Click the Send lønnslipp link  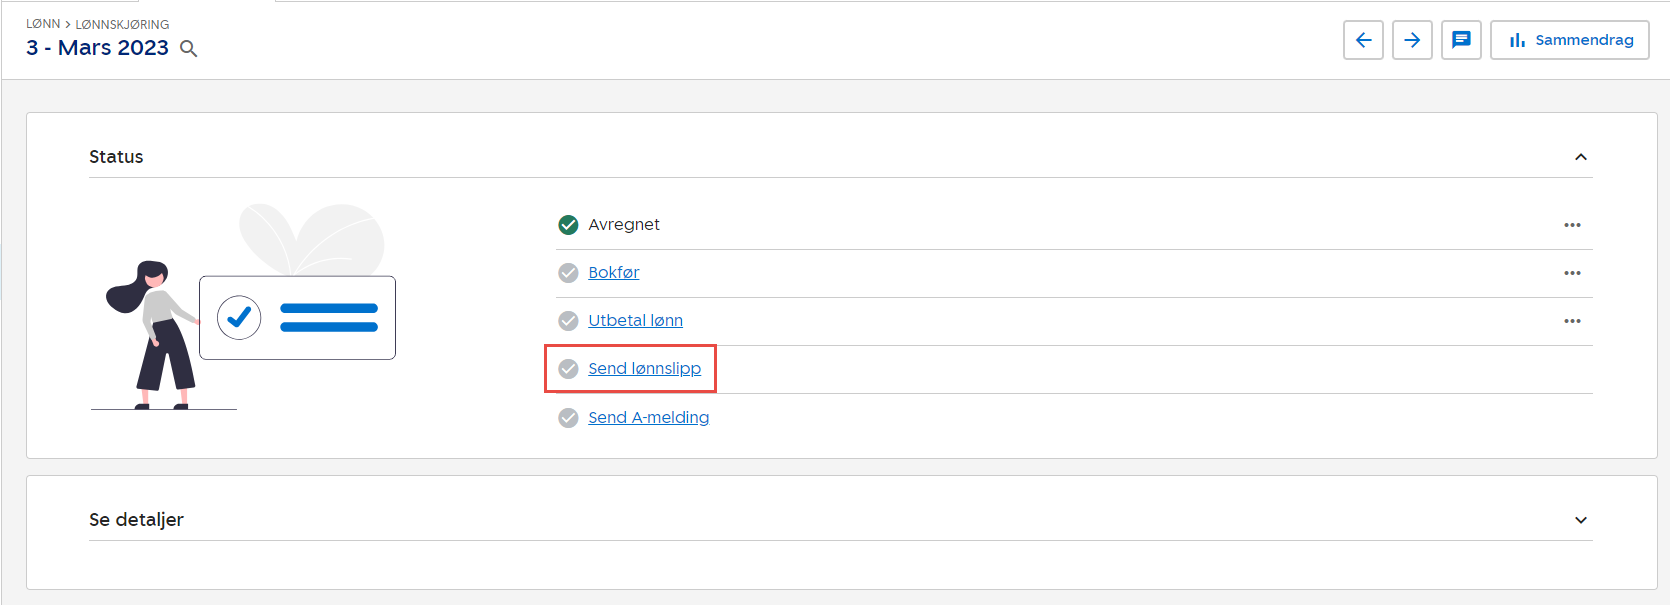point(644,369)
